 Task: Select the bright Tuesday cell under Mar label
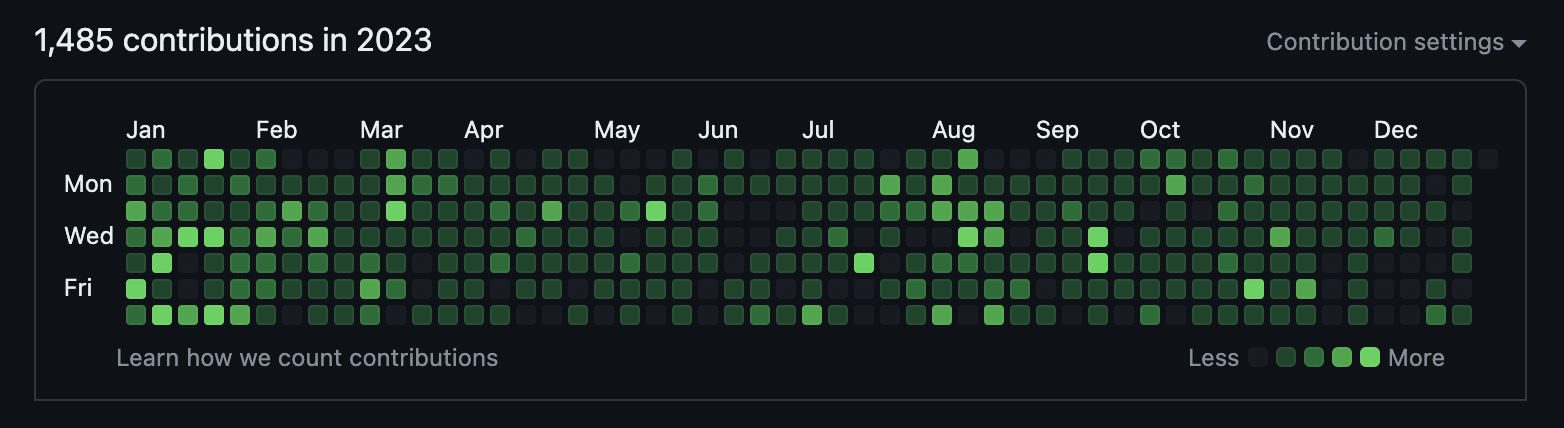point(396,211)
